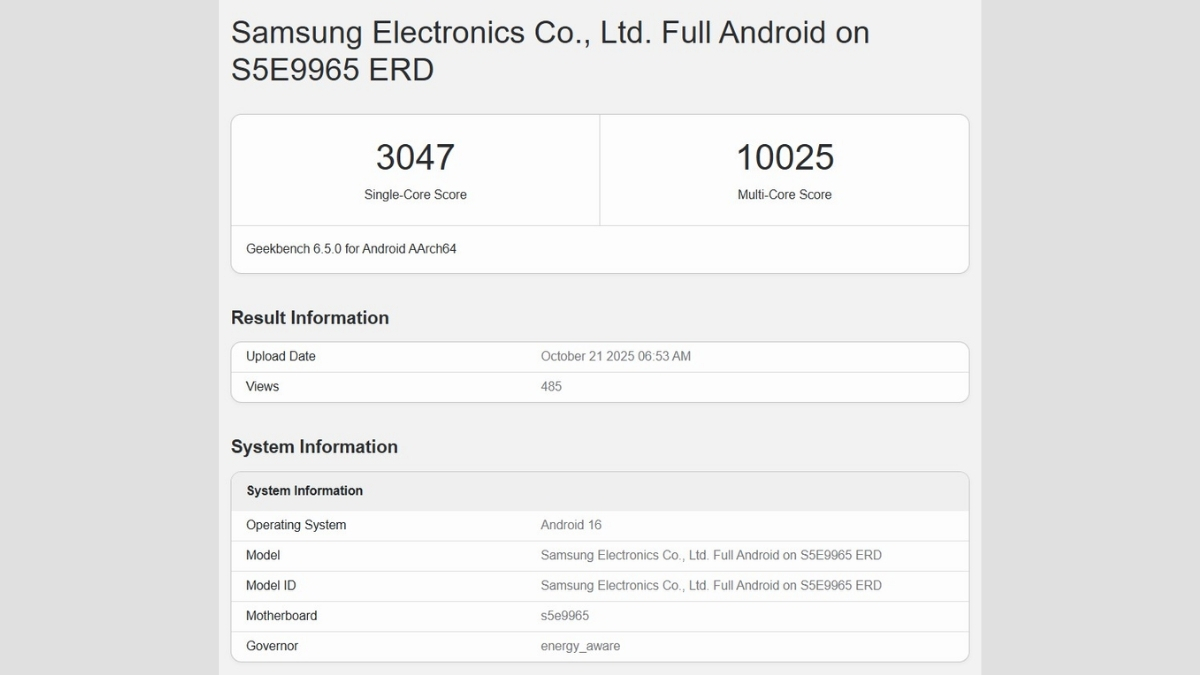Click the energy_aware governor value
The width and height of the screenshot is (1200, 675).
point(580,646)
